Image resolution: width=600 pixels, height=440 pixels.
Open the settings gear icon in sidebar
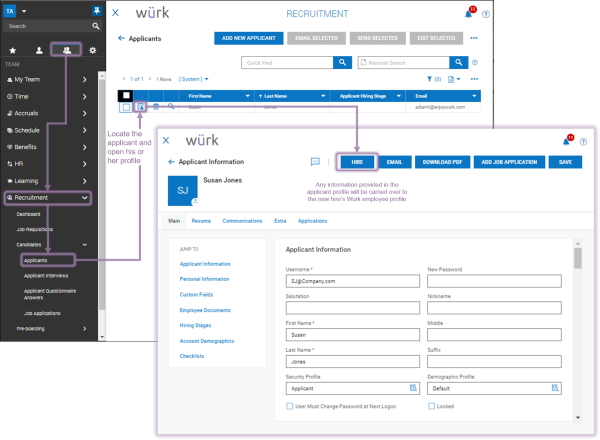tap(93, 51)
